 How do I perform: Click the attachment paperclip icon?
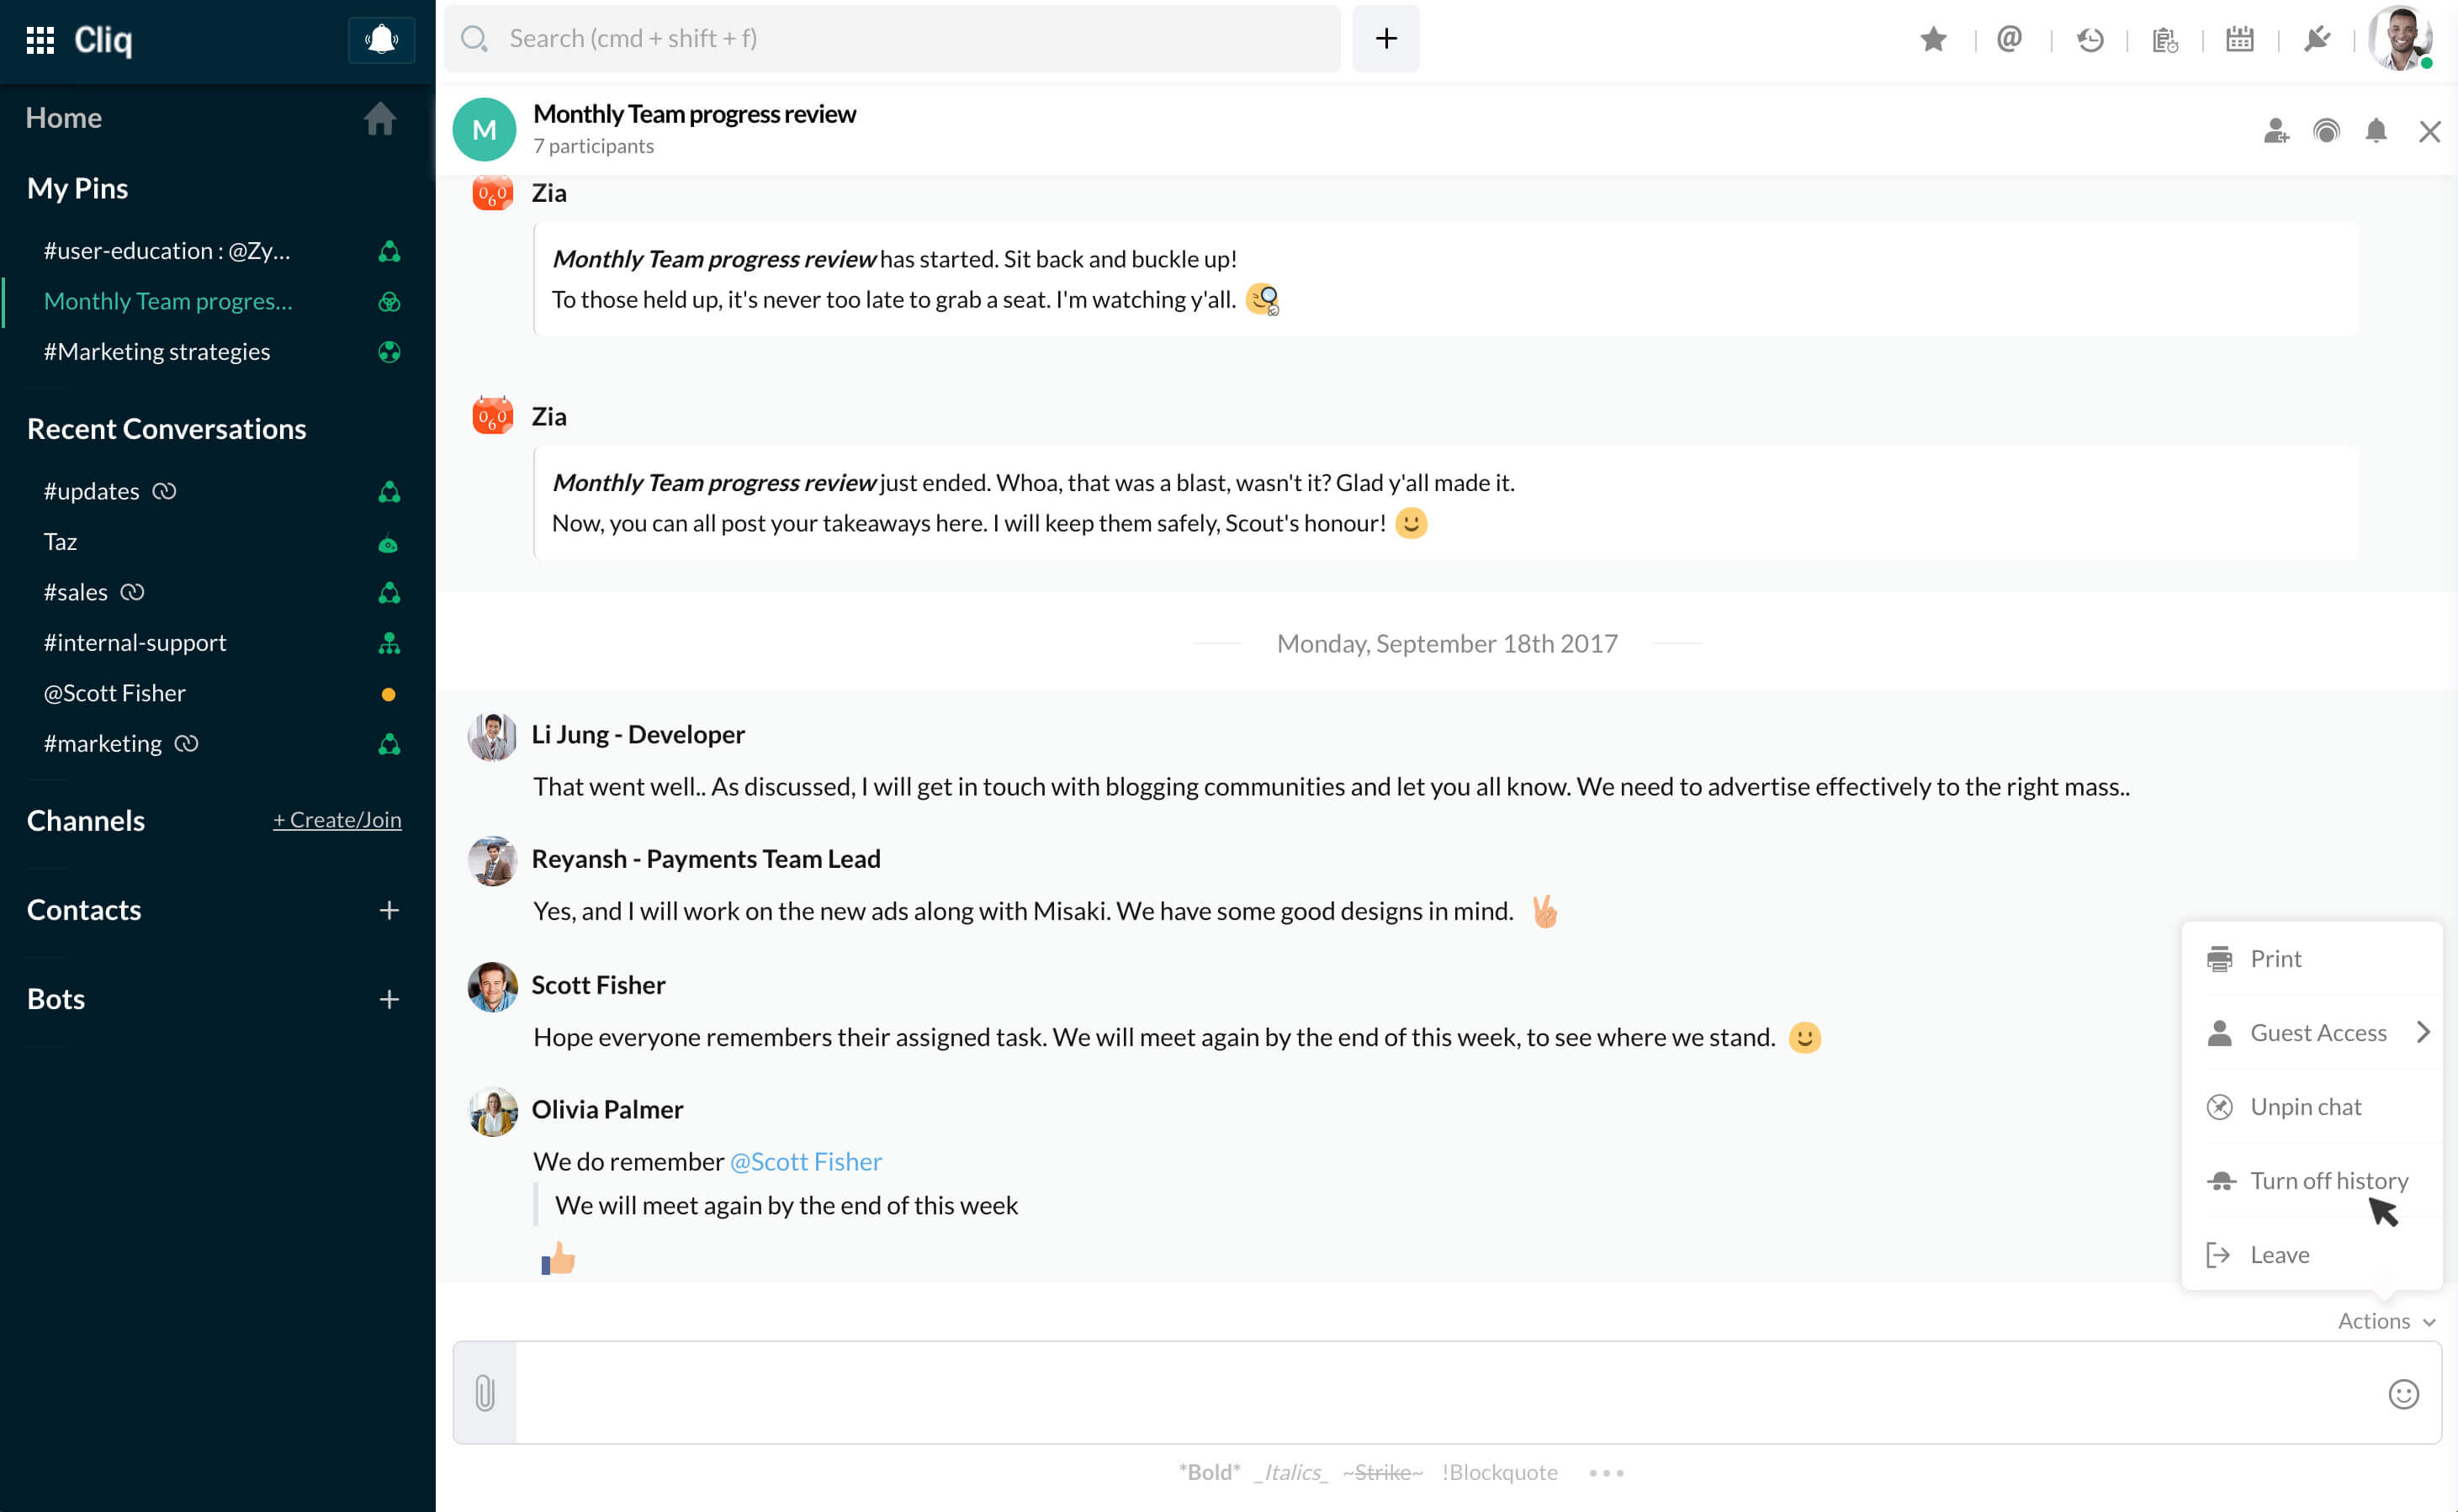[x=485, y=1392]
